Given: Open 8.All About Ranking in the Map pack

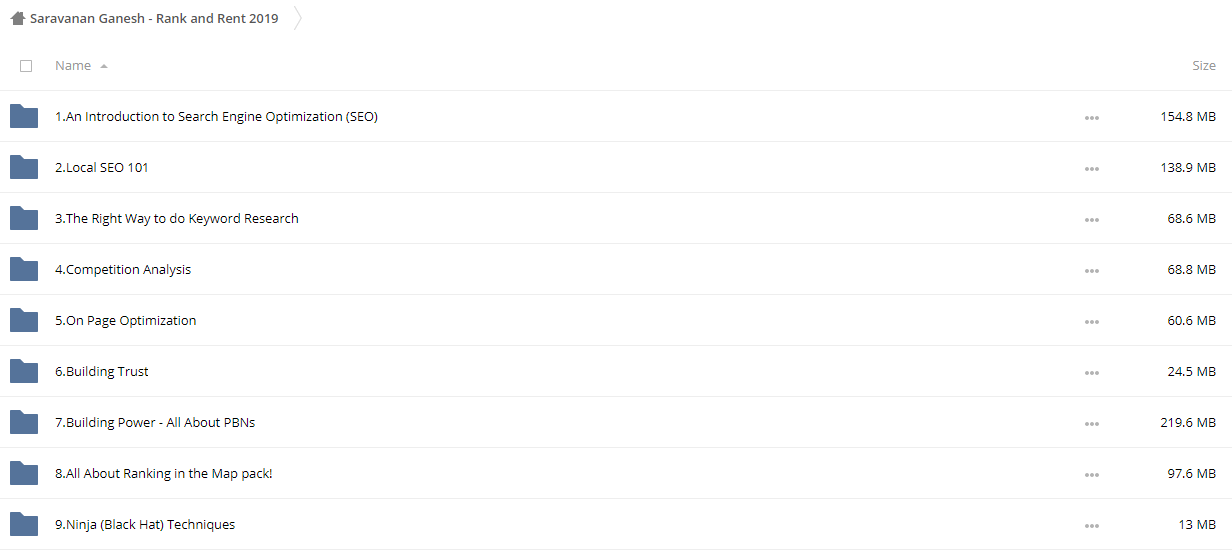Looking at the screenshot, I should tap(164, 473).
